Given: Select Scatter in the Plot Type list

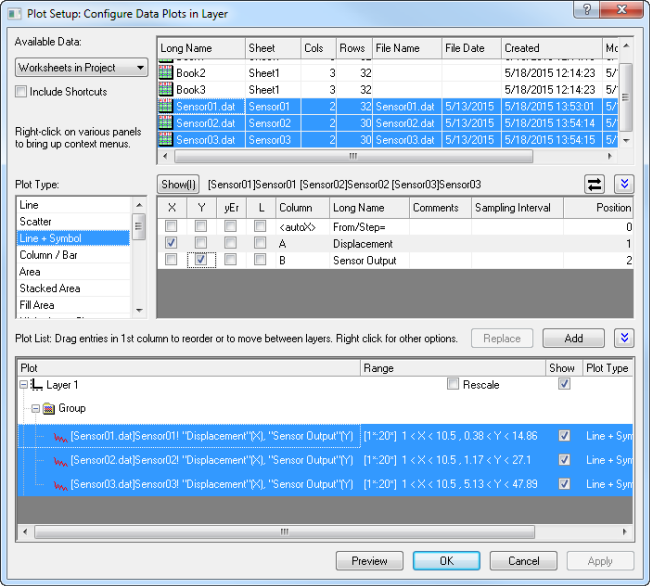Looking at the screenshot, I should coord(36,221).
